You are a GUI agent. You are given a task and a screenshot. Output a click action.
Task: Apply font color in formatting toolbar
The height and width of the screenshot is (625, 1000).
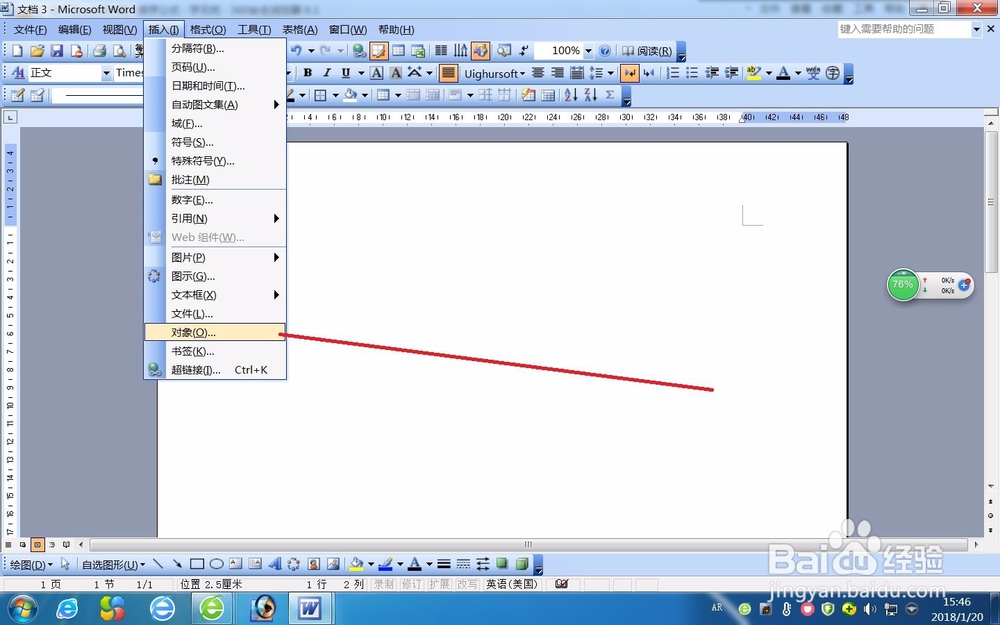[783, 73]
